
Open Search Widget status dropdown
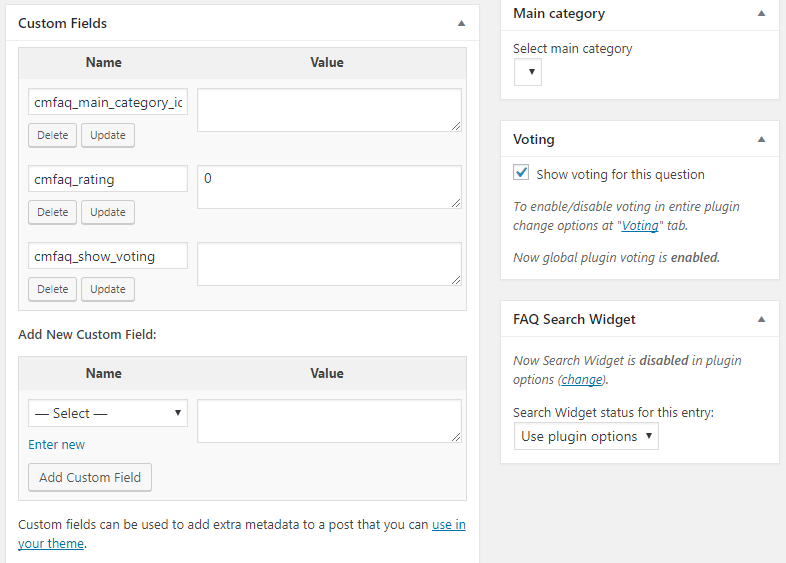(x=586, y=436)
